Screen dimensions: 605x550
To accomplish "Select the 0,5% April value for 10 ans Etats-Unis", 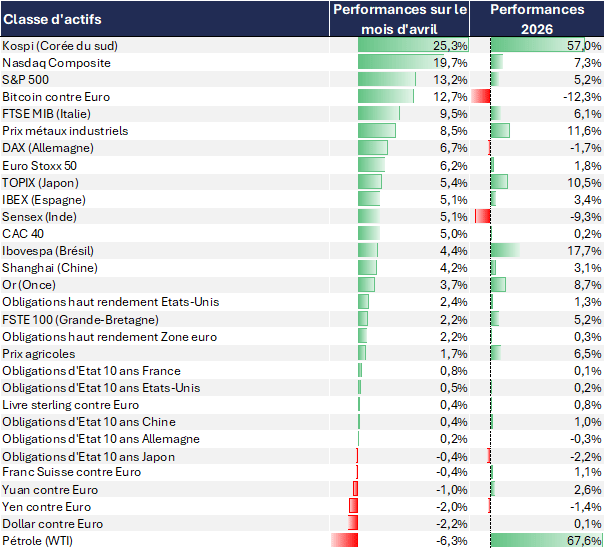I will pos(454,388).
